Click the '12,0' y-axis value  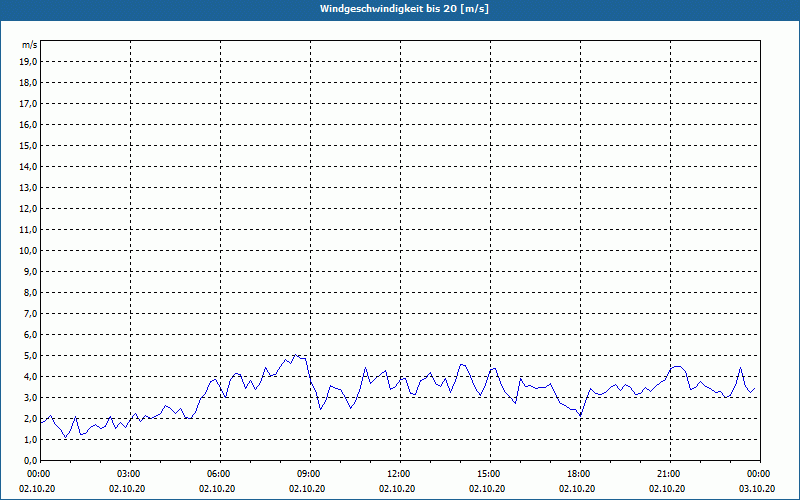point(28,209)
